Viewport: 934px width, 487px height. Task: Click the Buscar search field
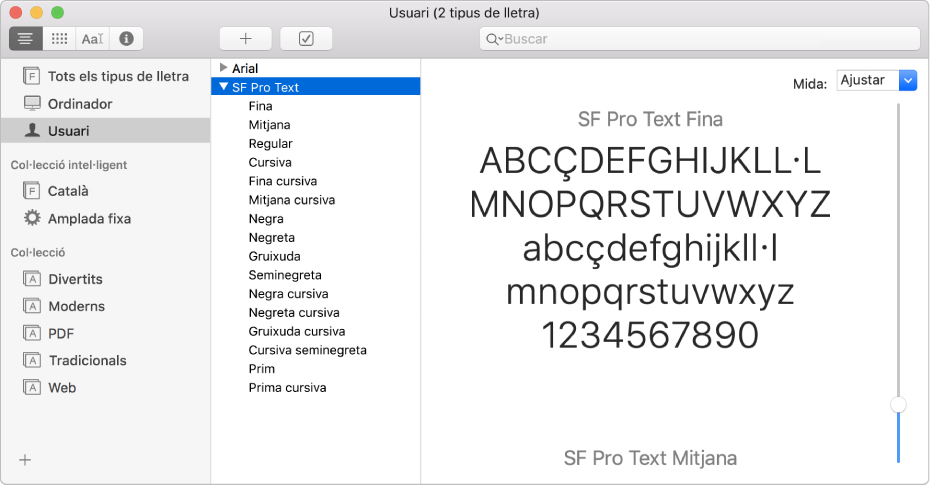pos(700,39)
